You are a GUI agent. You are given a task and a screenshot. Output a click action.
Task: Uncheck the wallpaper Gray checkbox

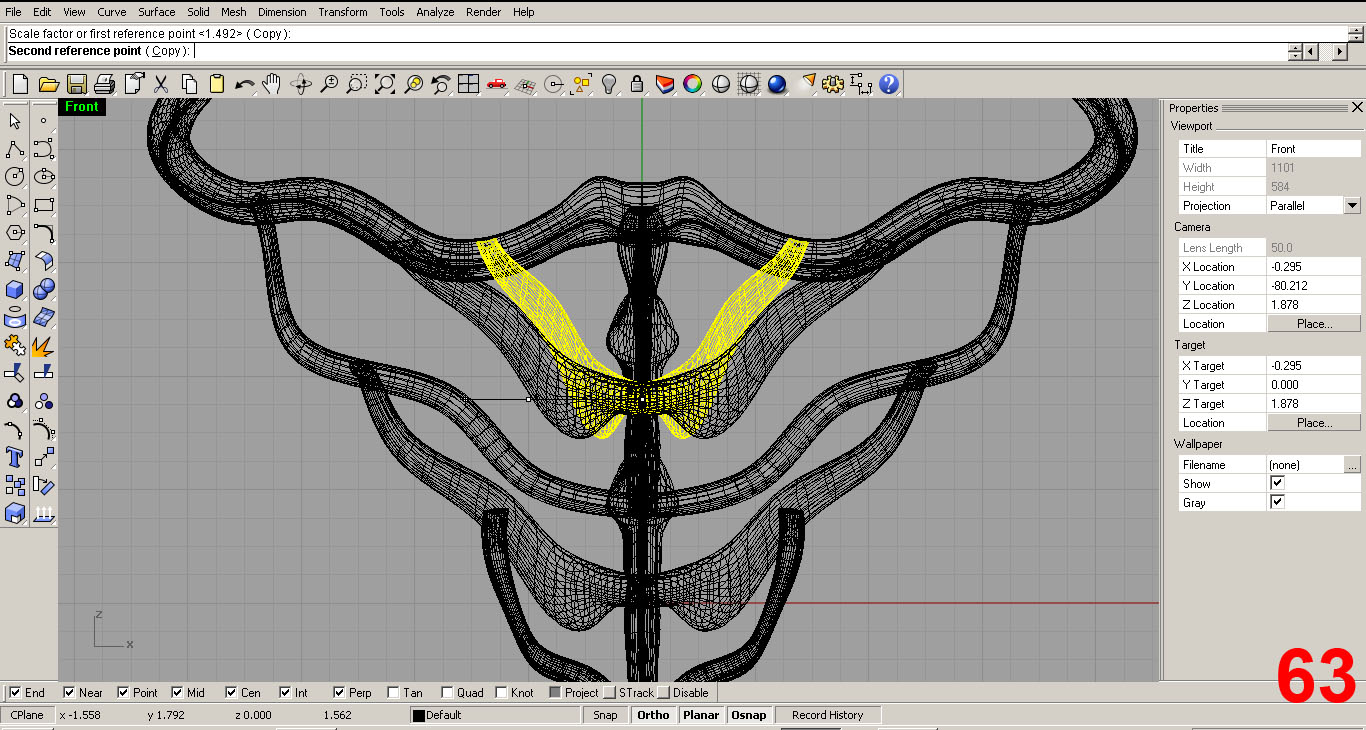[1277, 502]
